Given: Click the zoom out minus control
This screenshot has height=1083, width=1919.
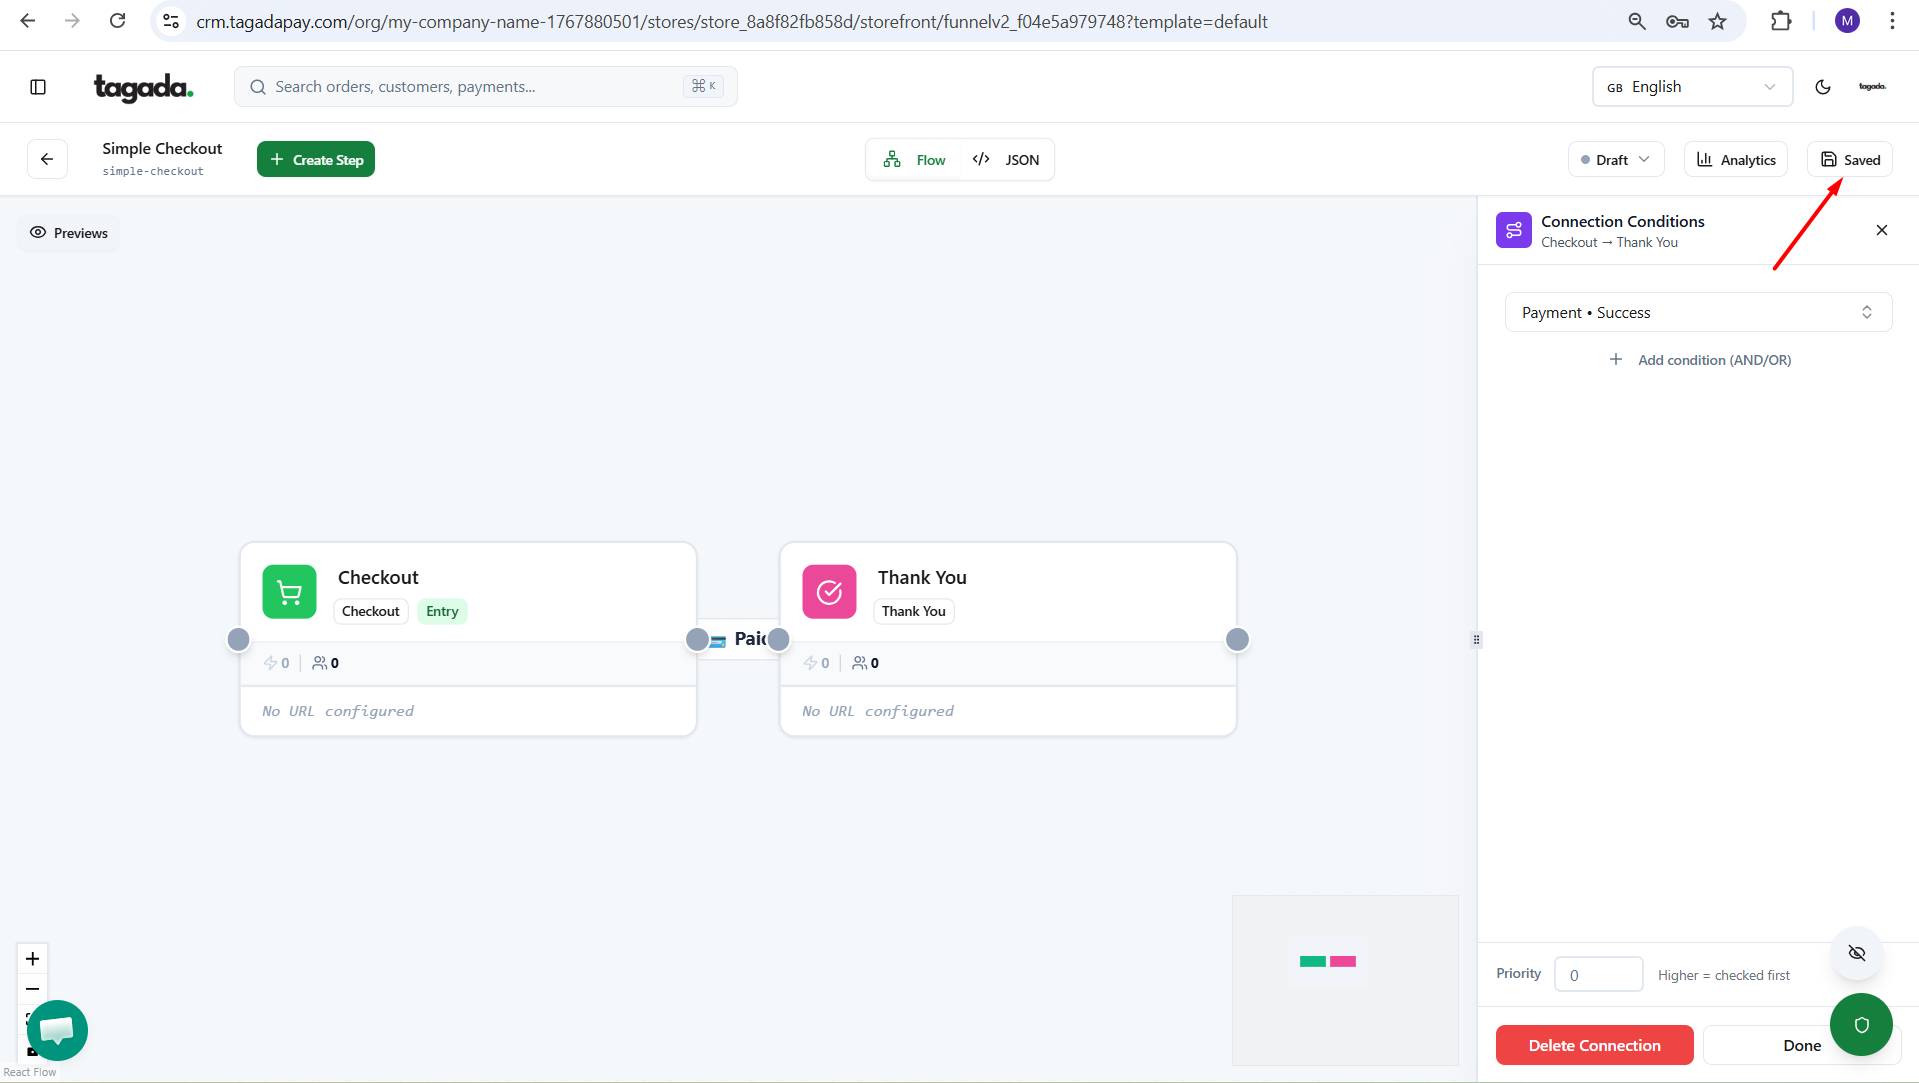Looking at the screenshot, I should coord(32,989).
